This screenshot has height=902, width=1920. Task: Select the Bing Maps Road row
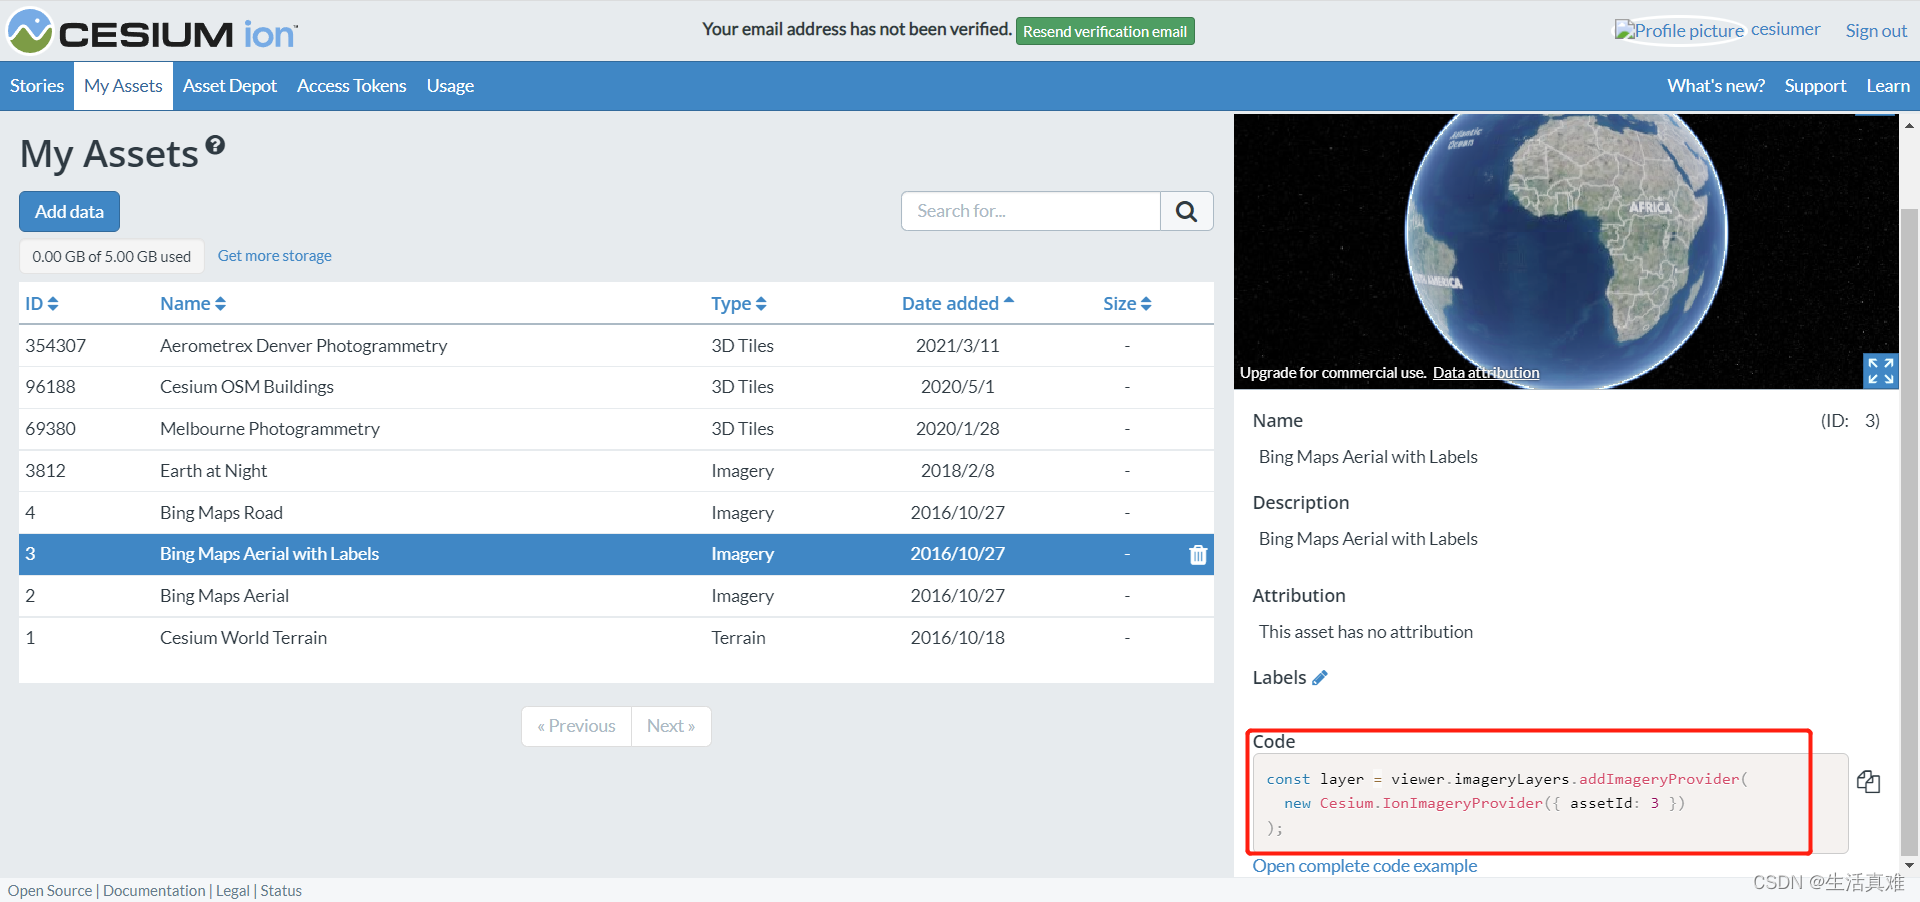coord(616,513)
